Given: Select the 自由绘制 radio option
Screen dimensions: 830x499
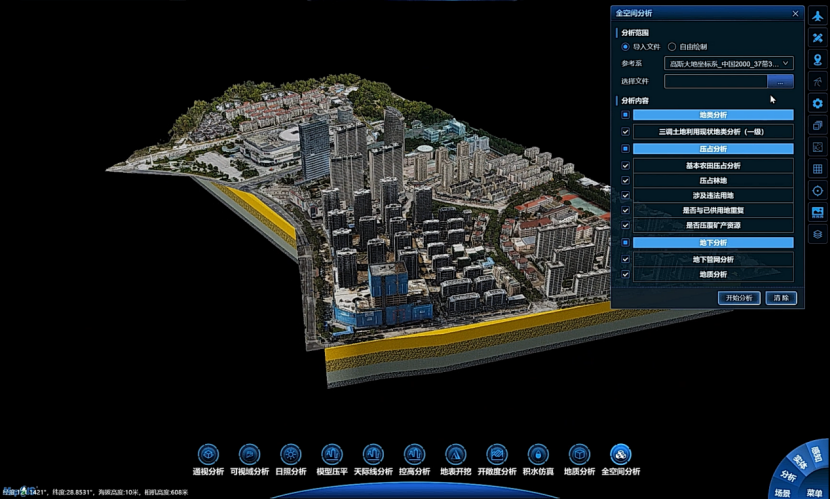Looking at the screenshot, I should click(672, 47).
